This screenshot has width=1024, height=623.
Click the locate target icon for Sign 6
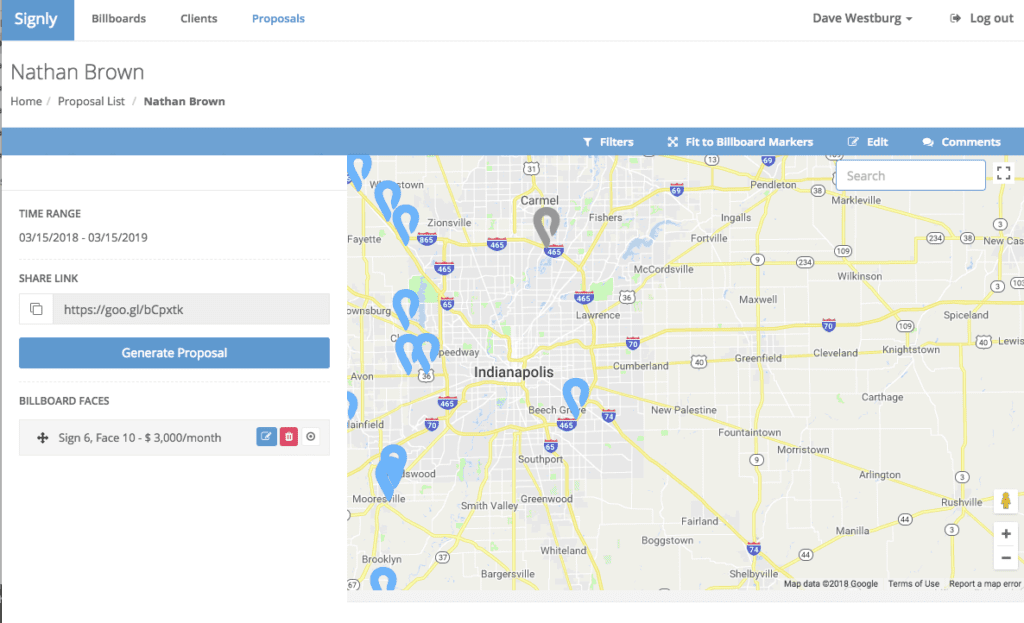(x=311, y=437)
